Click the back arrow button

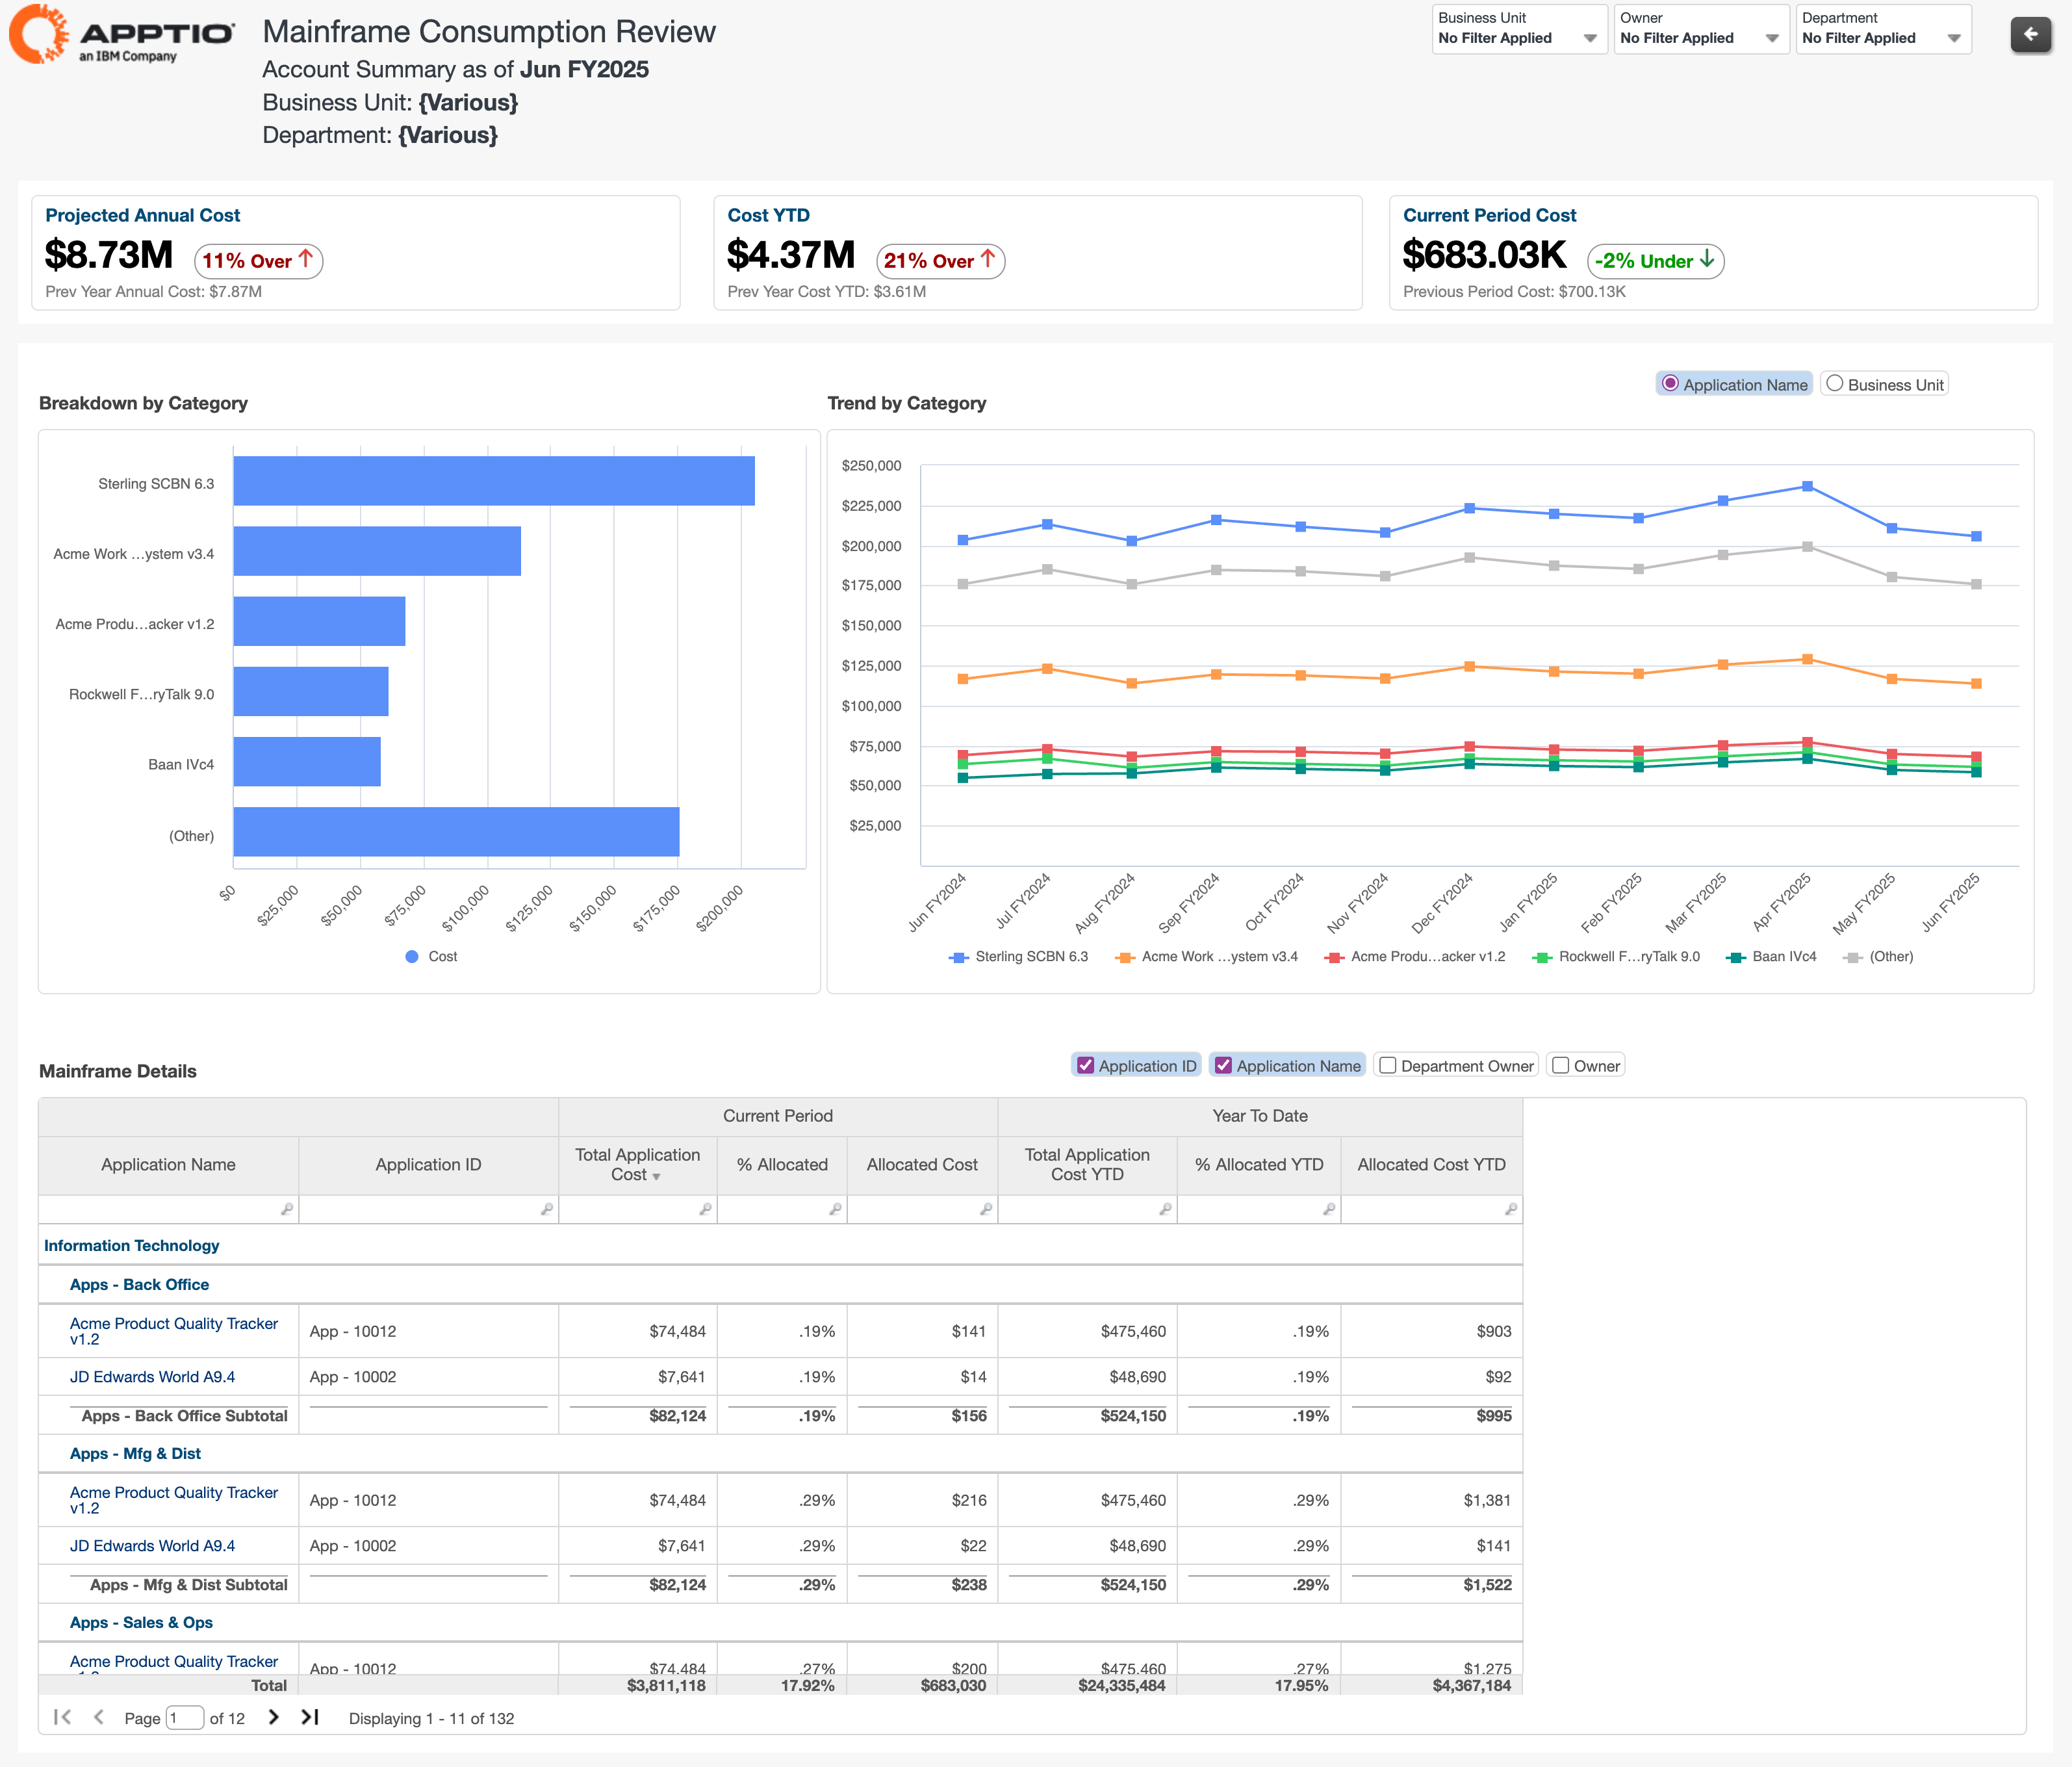(2030, 35)
